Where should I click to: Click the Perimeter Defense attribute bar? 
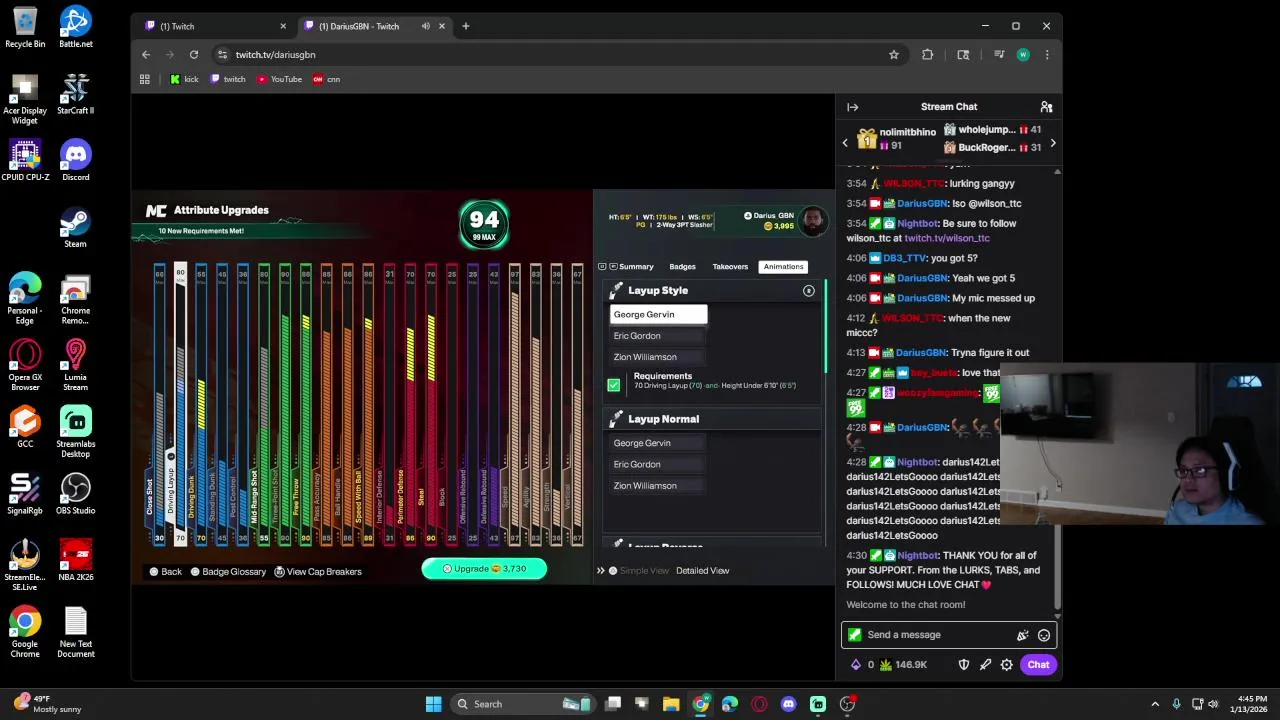410,405
